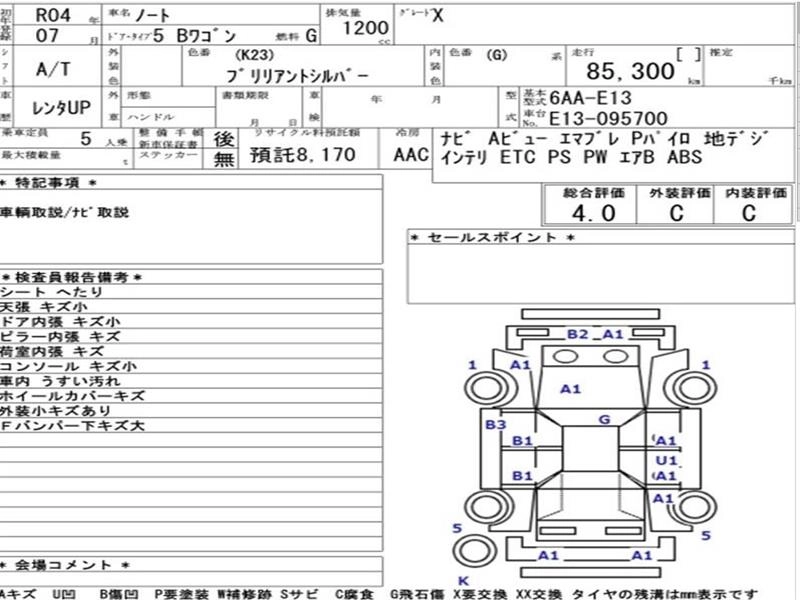Click the C grade under 内装評価

point(748,213)
